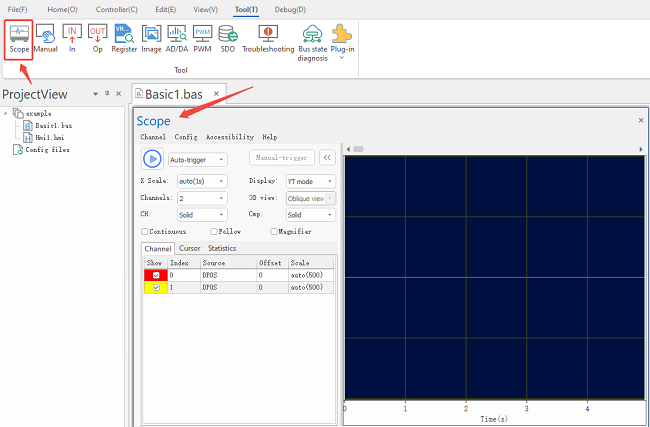650x427 pixels.
Task: Click the Scale cell auto(500) of channel 1
Action: click(x=311, y=287)
